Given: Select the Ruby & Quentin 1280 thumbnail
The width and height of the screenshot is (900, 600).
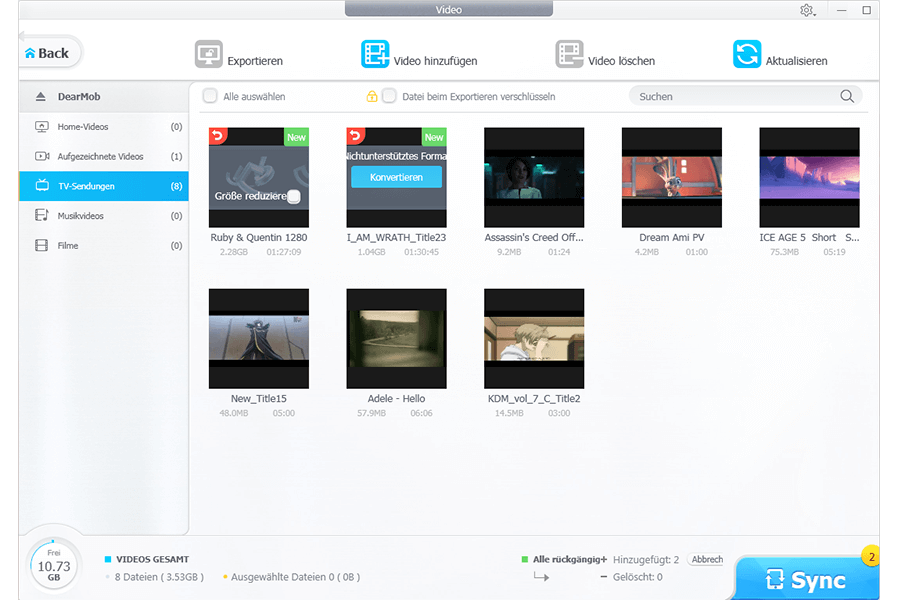Looking at the screenshot, I should point(259,177).
